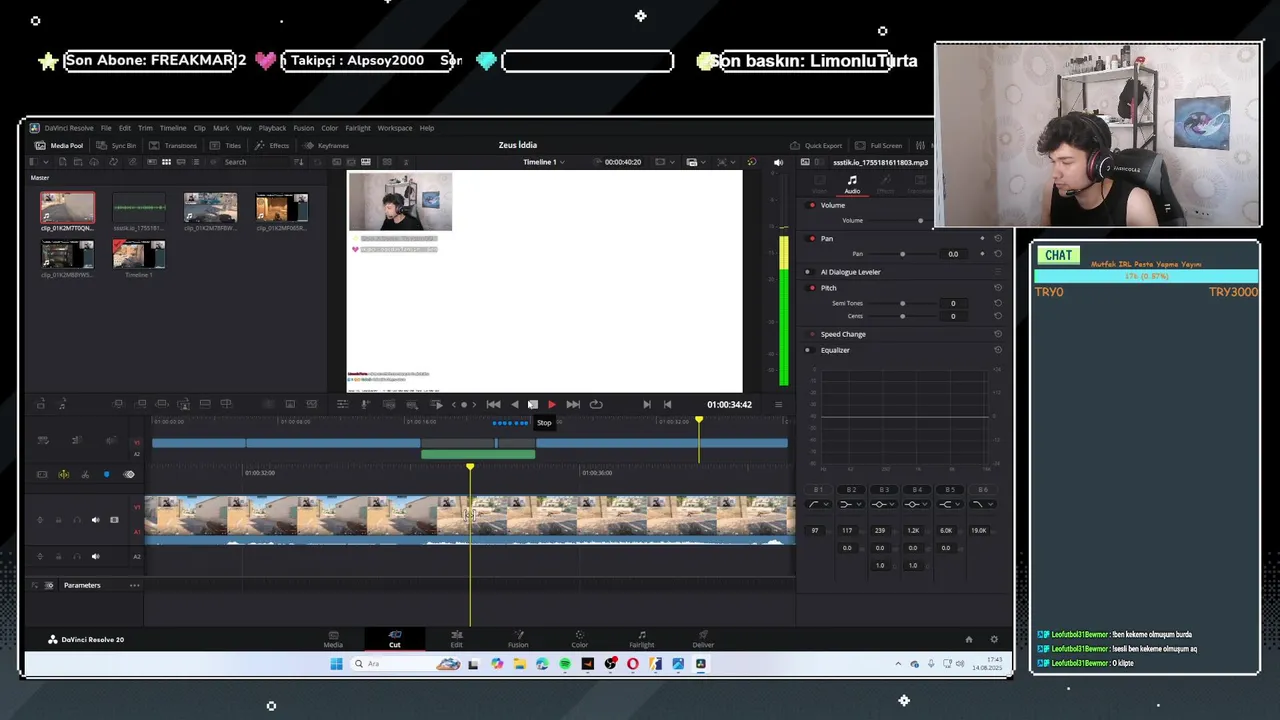This screenshot has height=720, width=1280.
Task: Click the Search field in media pool
Action: pyautogui.click(x=255, y=162)
